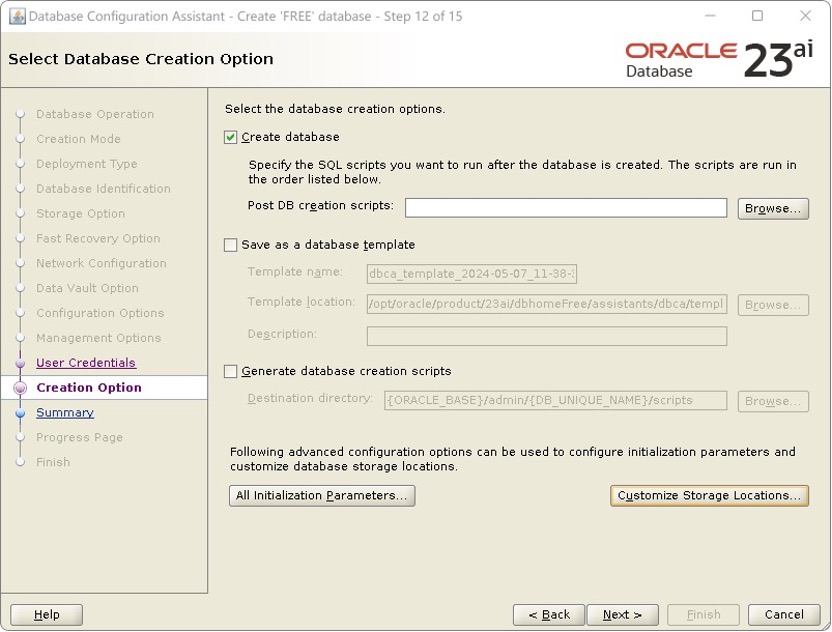The image size is (832, 632).
Task: Click the Template location path field
Action: (x=546, y=304)
